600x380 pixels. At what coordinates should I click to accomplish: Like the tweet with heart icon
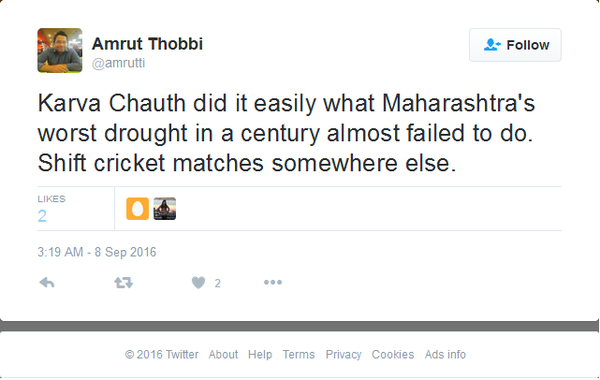[198, 283]
